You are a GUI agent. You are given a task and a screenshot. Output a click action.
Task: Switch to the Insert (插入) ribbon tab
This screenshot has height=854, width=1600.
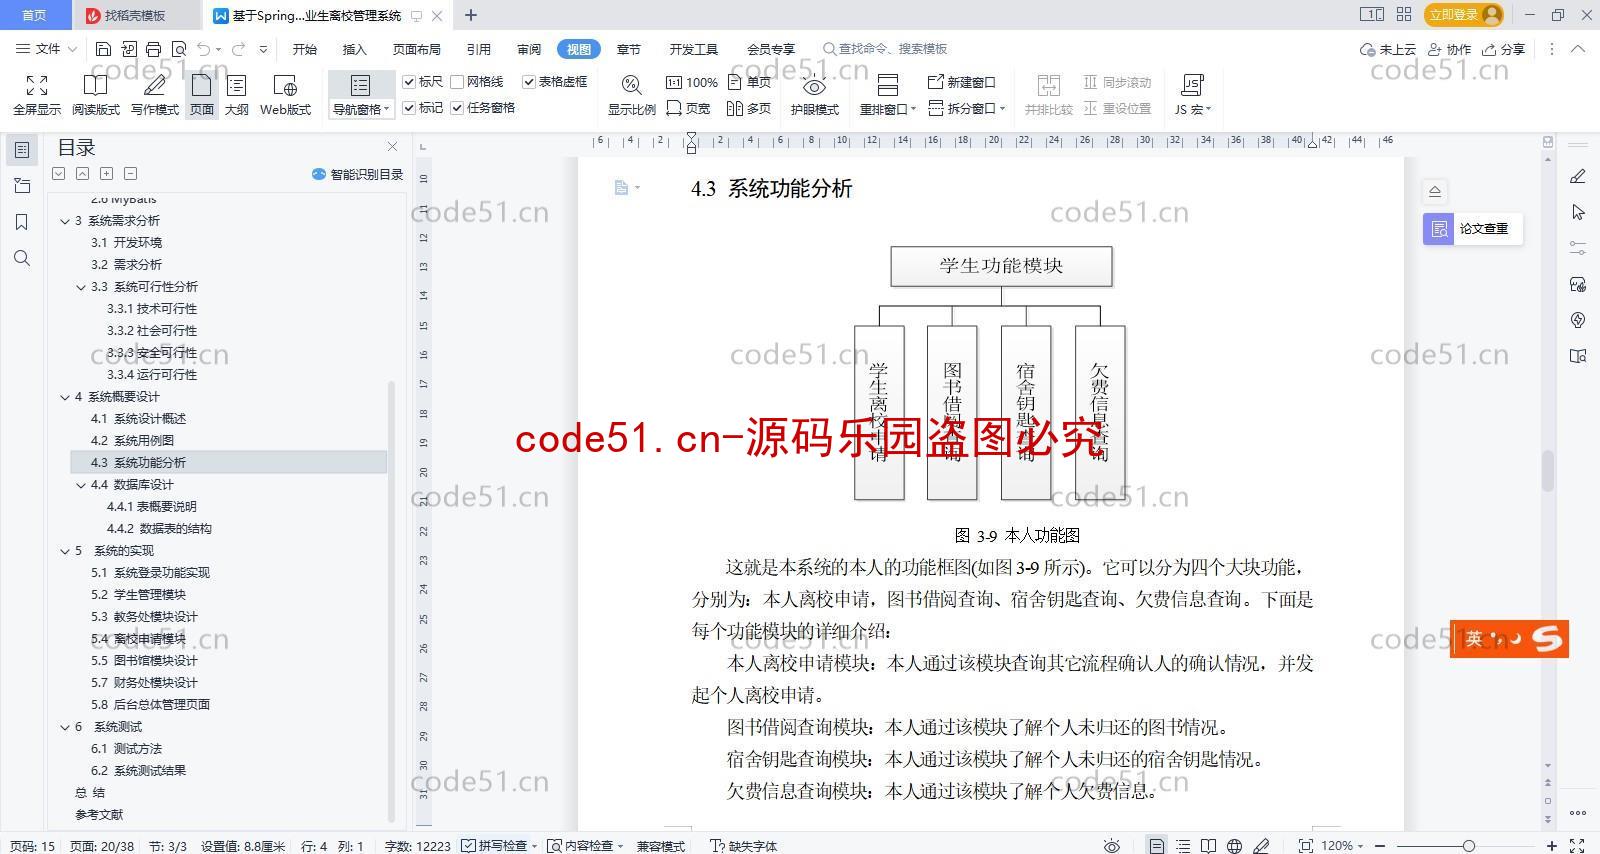pyautogui.click(x=354, y=49)
